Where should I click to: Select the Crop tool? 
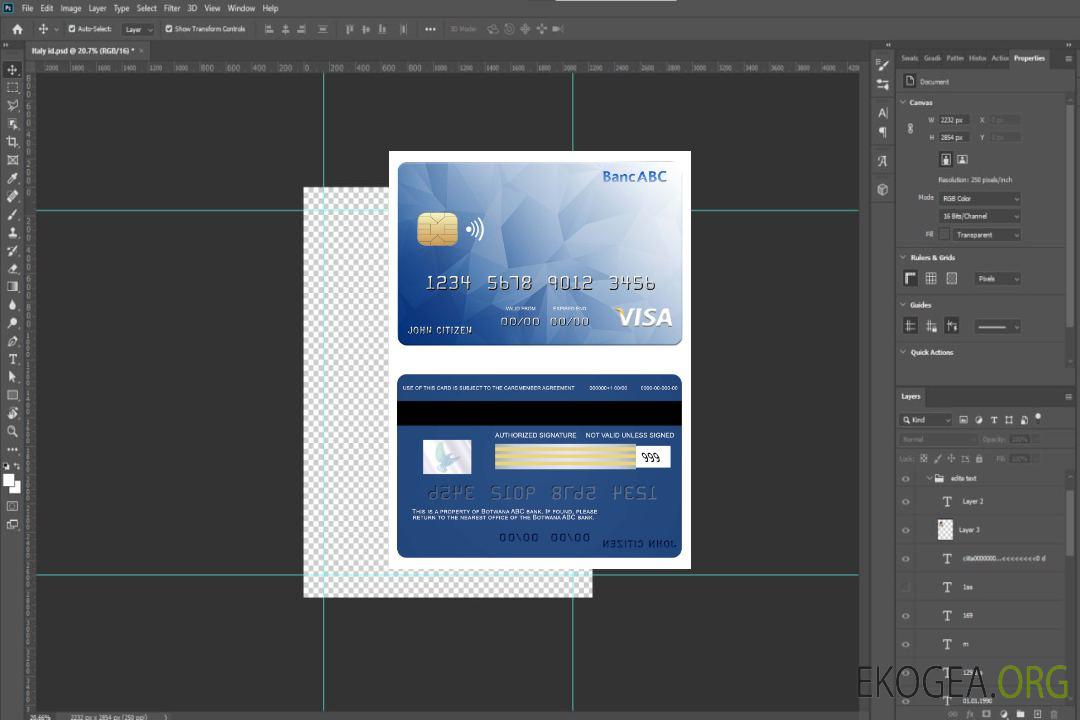point(12,142)
